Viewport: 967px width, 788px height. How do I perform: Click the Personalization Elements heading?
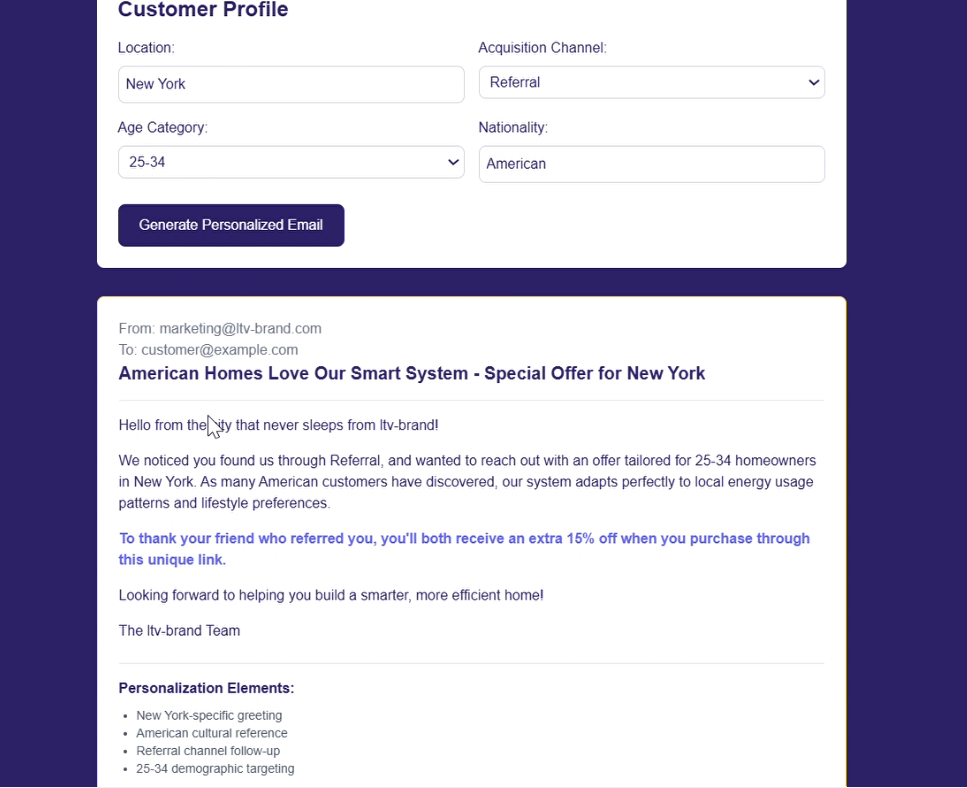tap(206, 688)
